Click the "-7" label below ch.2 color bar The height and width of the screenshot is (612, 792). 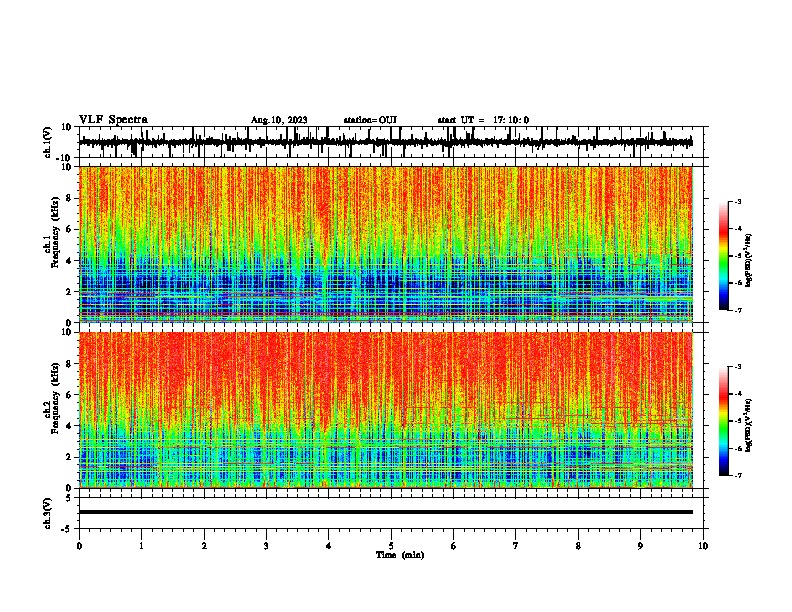[737, 476]
